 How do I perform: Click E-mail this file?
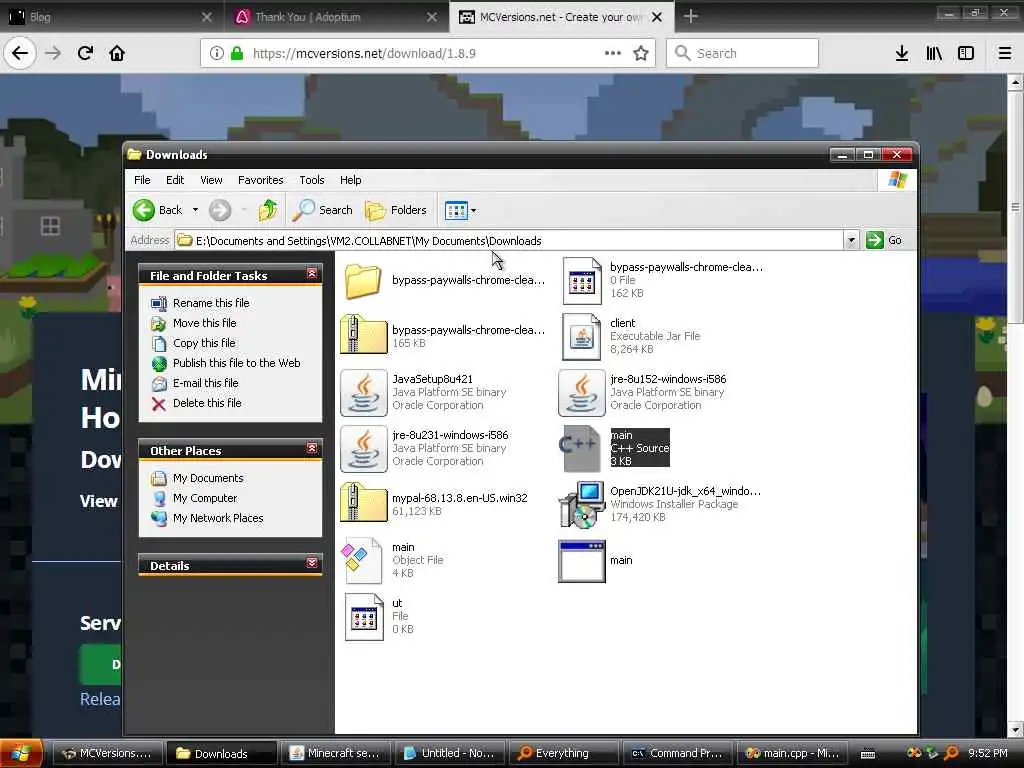205,383
